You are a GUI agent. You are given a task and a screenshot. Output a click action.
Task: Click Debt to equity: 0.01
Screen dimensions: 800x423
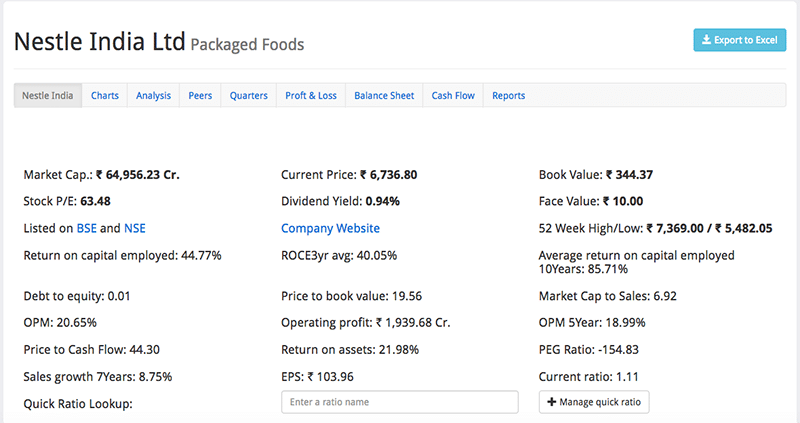point(77,296)
